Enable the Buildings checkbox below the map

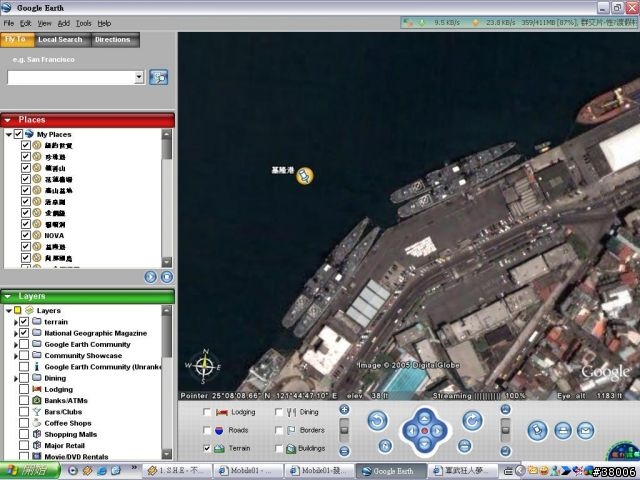pyautogui.click(x=279, y=449)
